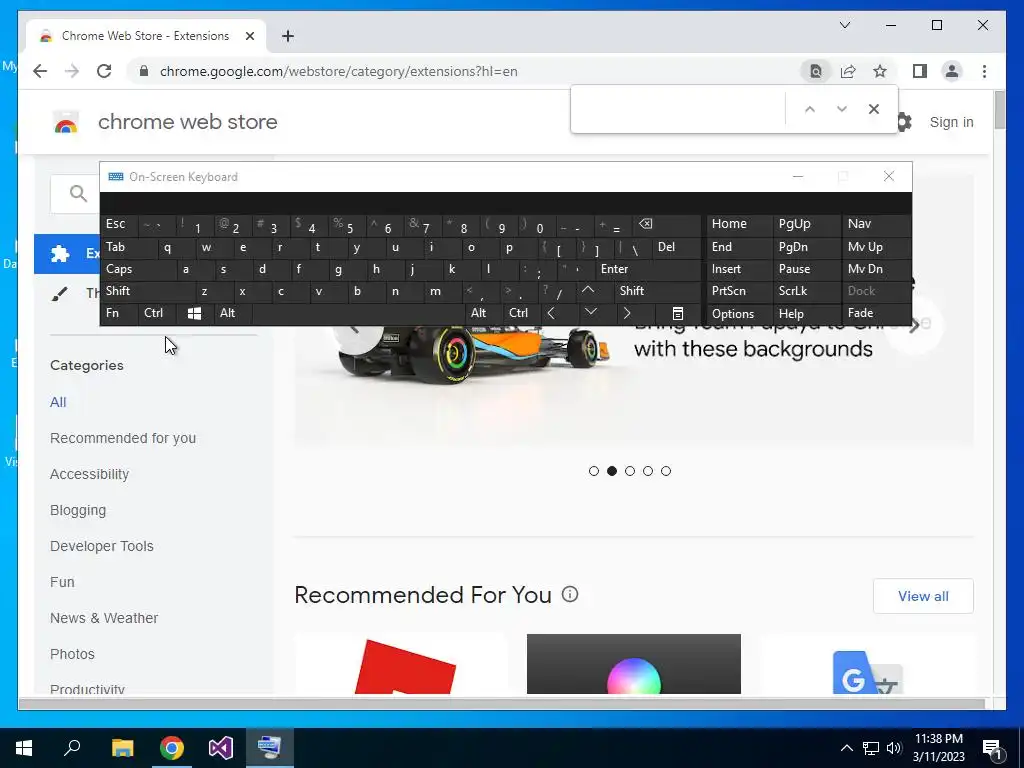Bookmark this page with the star icon
Viewport: 1024px width, 768px height.
pos(880,71)
